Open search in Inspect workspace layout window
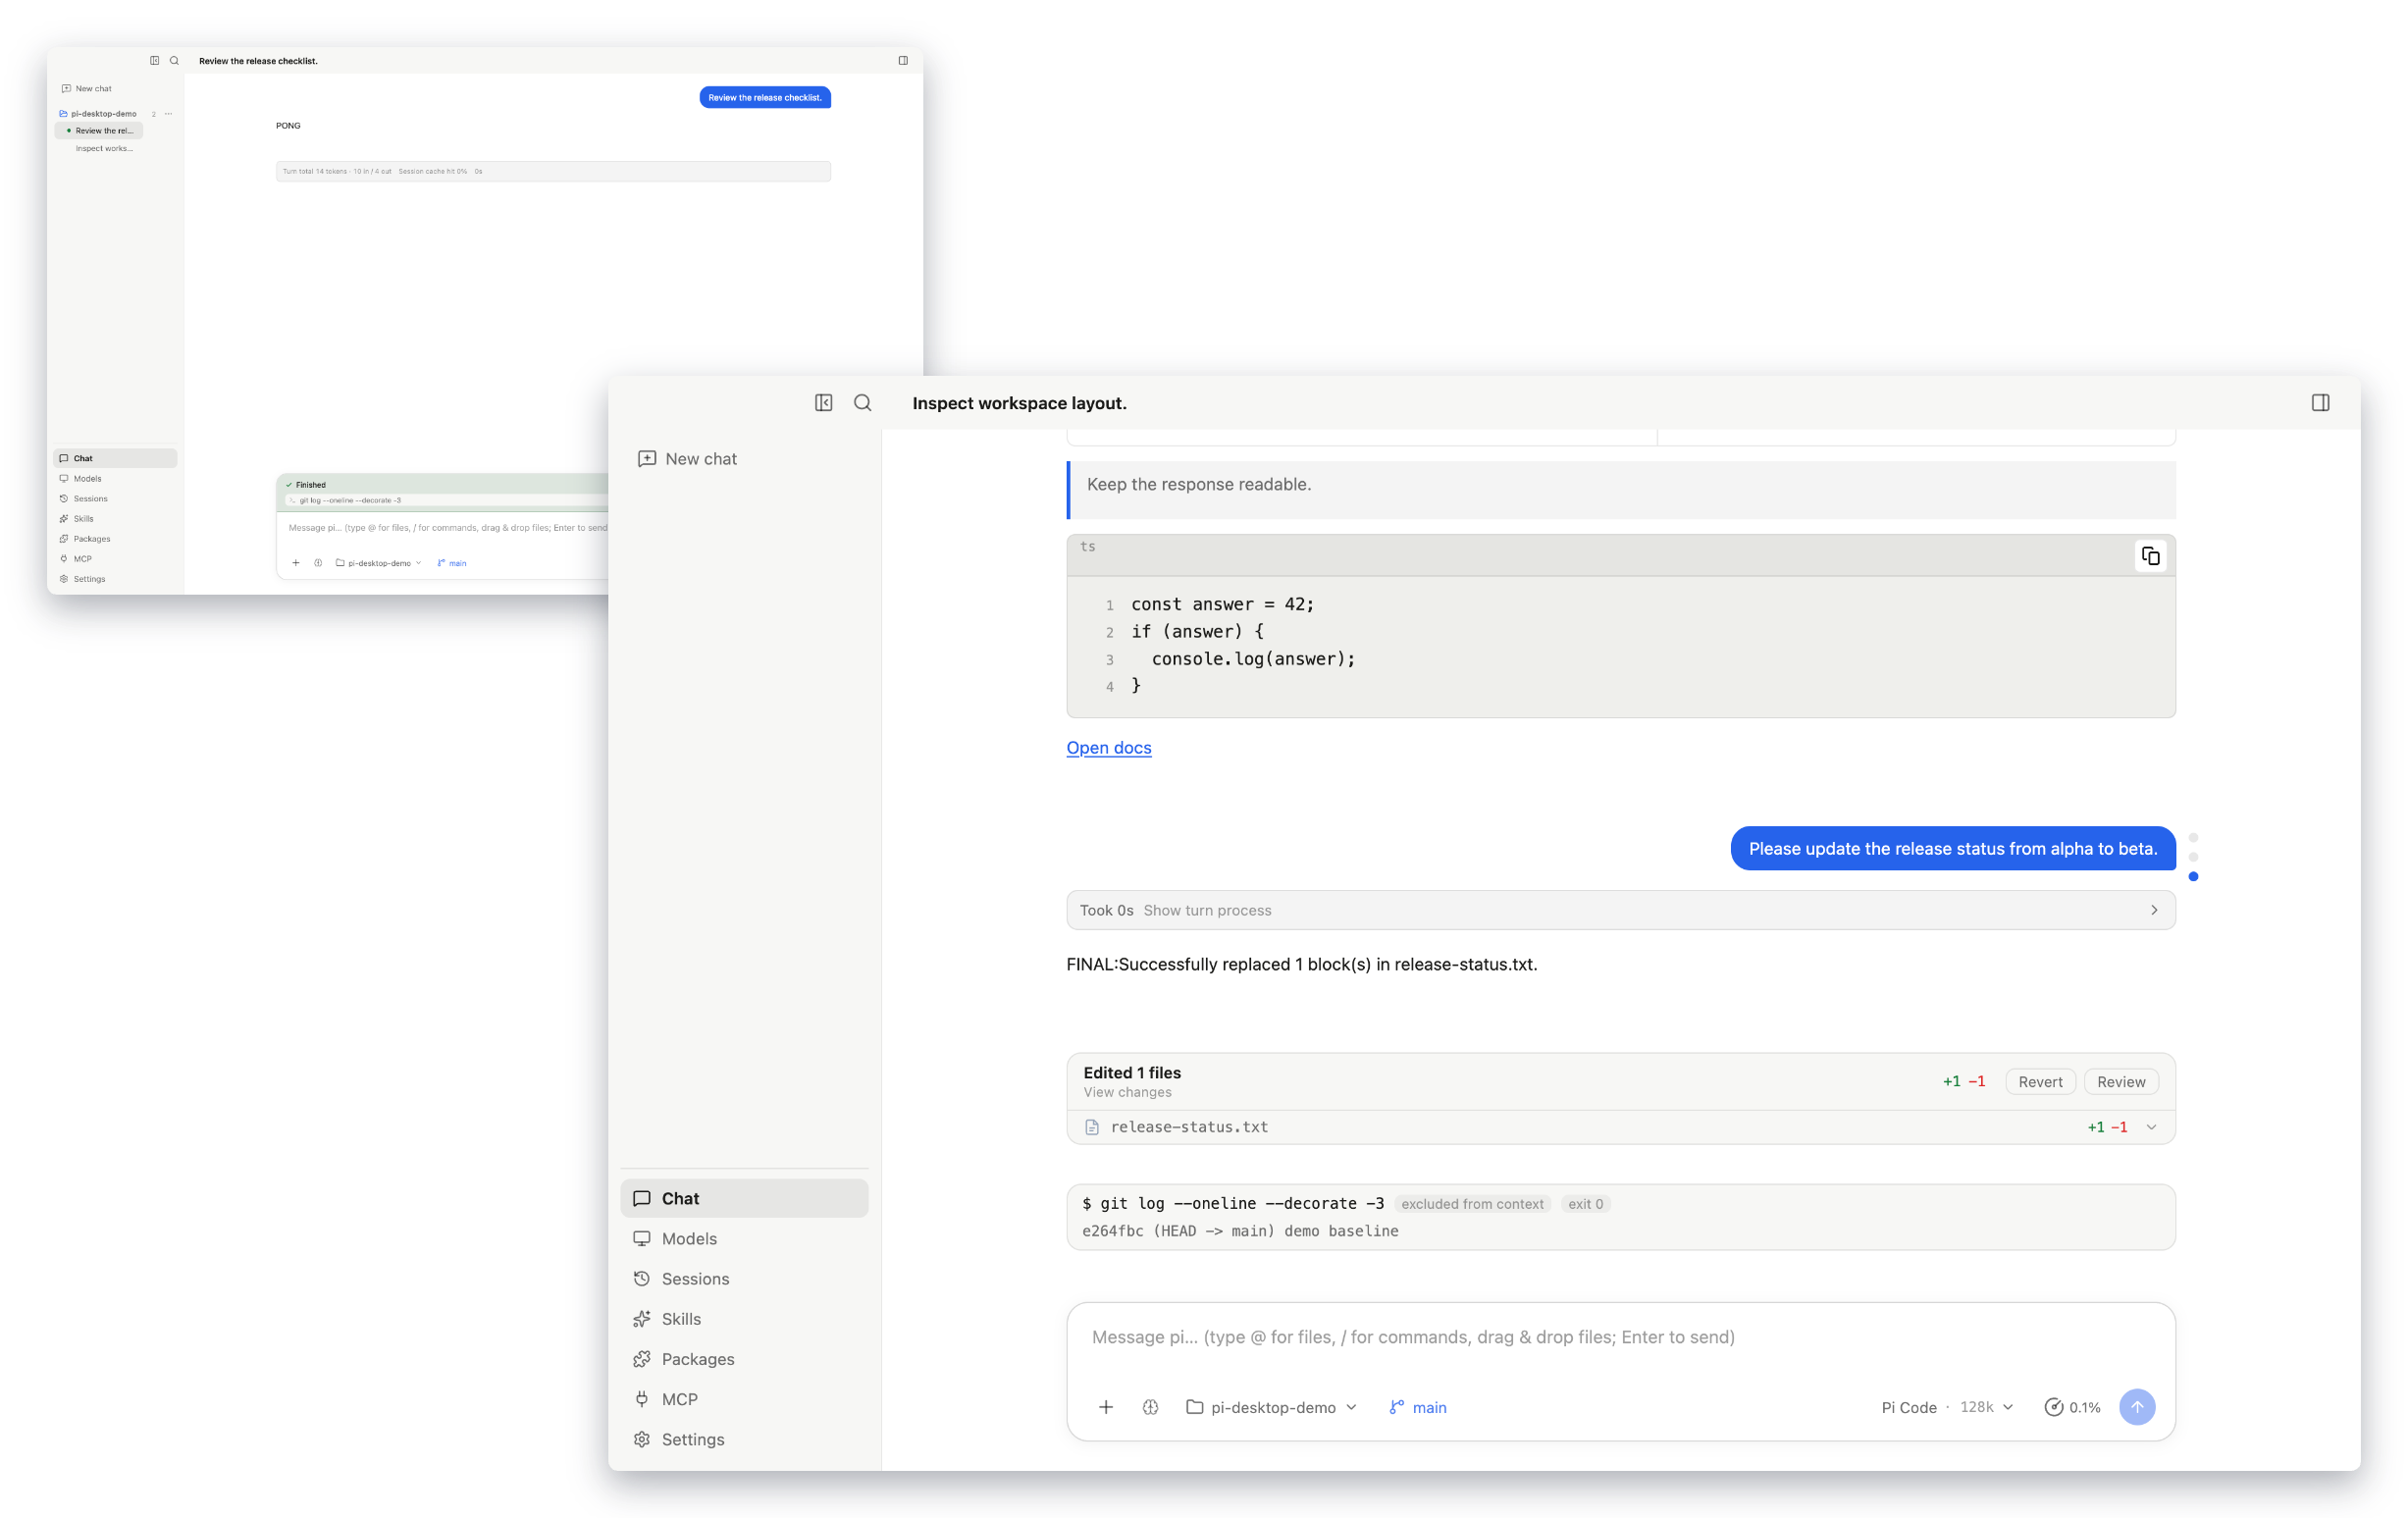 (x=862, y=403)
